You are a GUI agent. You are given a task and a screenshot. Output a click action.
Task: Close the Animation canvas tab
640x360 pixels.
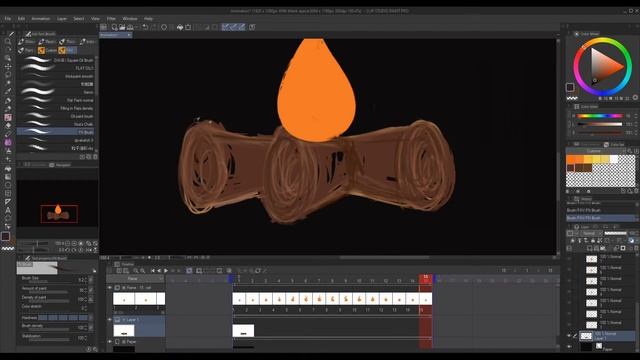point(129,35)
